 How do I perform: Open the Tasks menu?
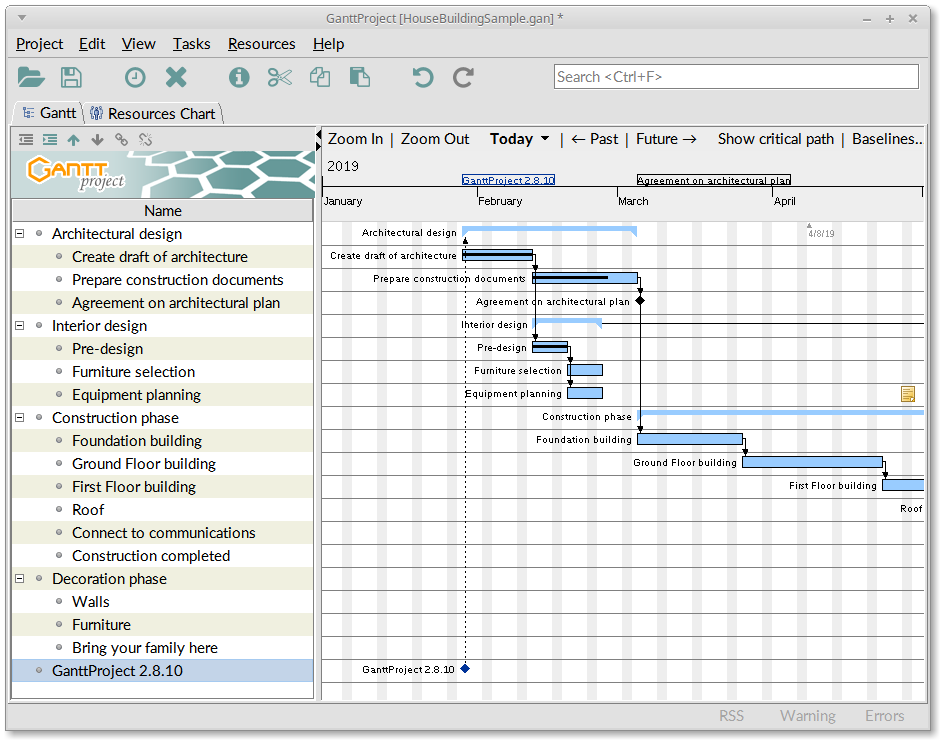point(191,44)
